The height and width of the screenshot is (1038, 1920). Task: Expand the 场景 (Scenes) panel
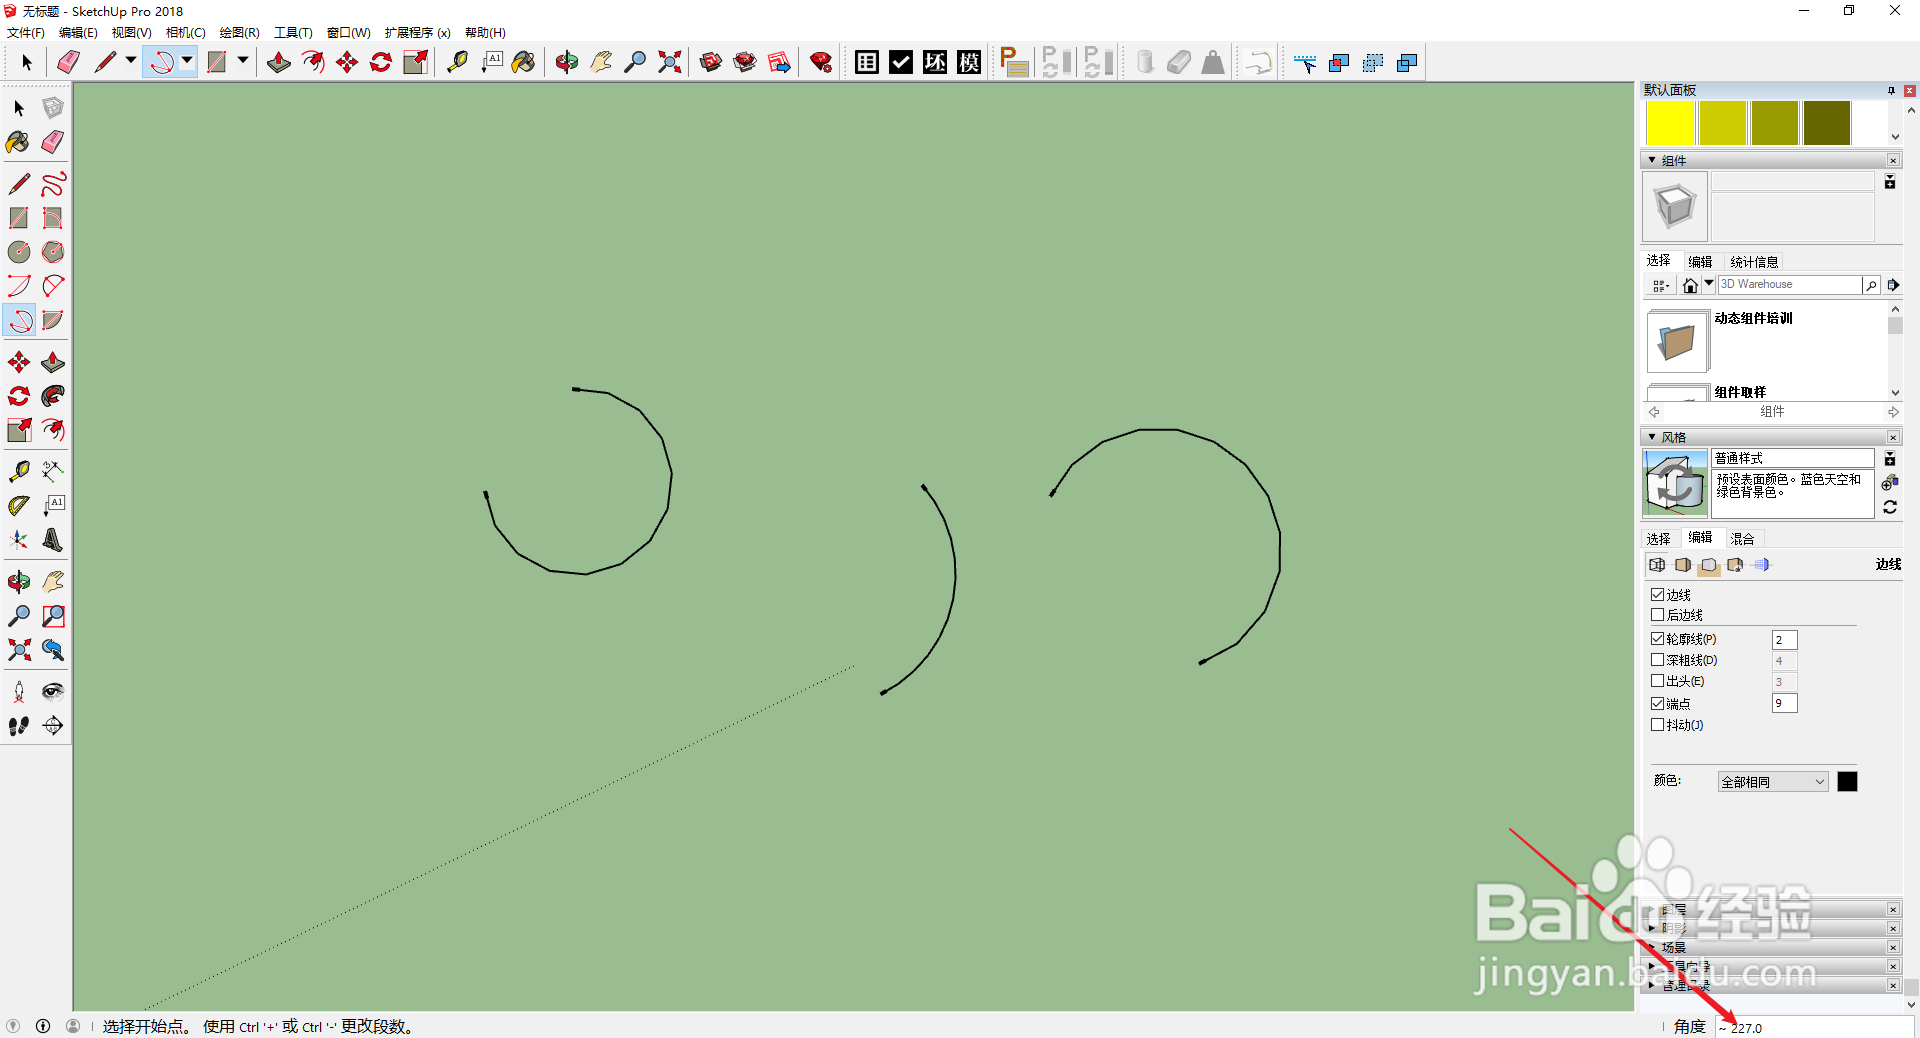pos(1651,947)
